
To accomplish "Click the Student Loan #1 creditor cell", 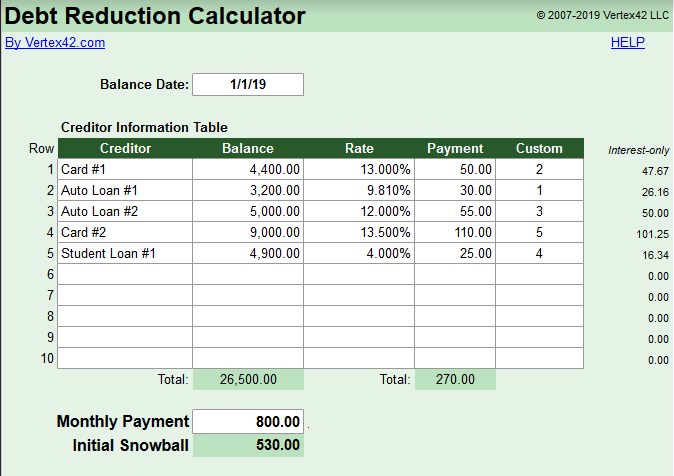I will pos(124,254).
